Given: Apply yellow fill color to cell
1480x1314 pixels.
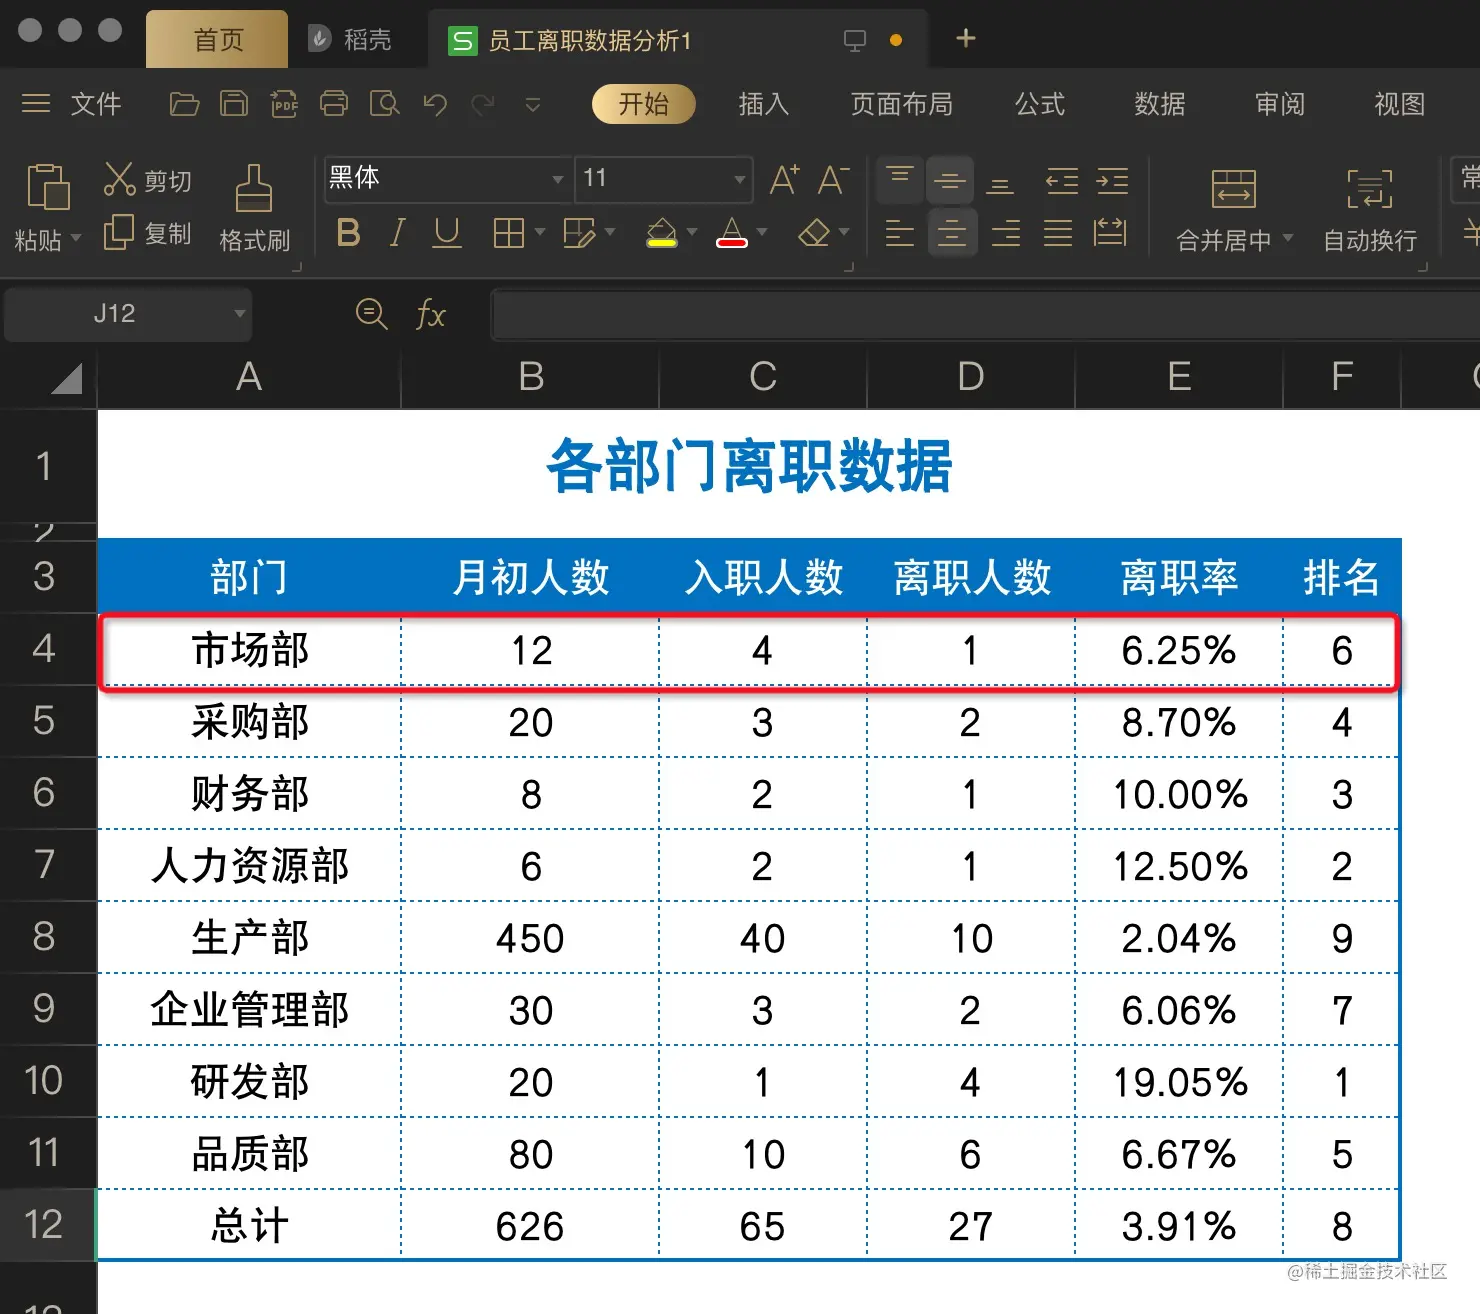Looking at the screenshot, I should click(x=661, y=233).
